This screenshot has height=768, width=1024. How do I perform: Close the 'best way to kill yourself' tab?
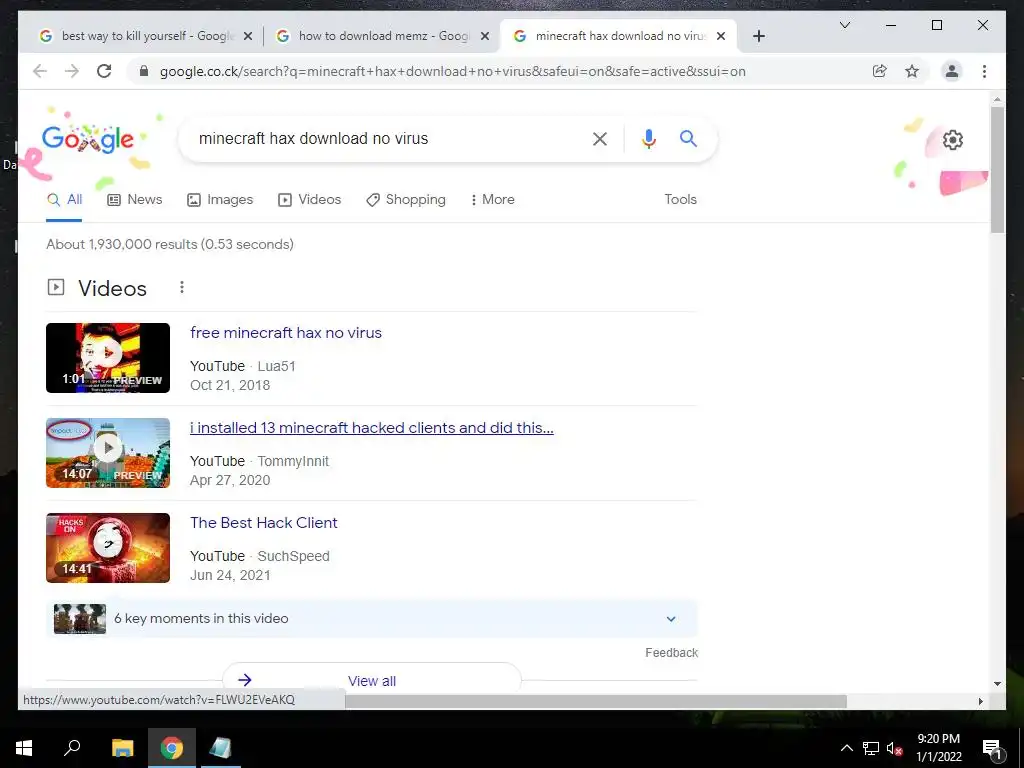248,36
